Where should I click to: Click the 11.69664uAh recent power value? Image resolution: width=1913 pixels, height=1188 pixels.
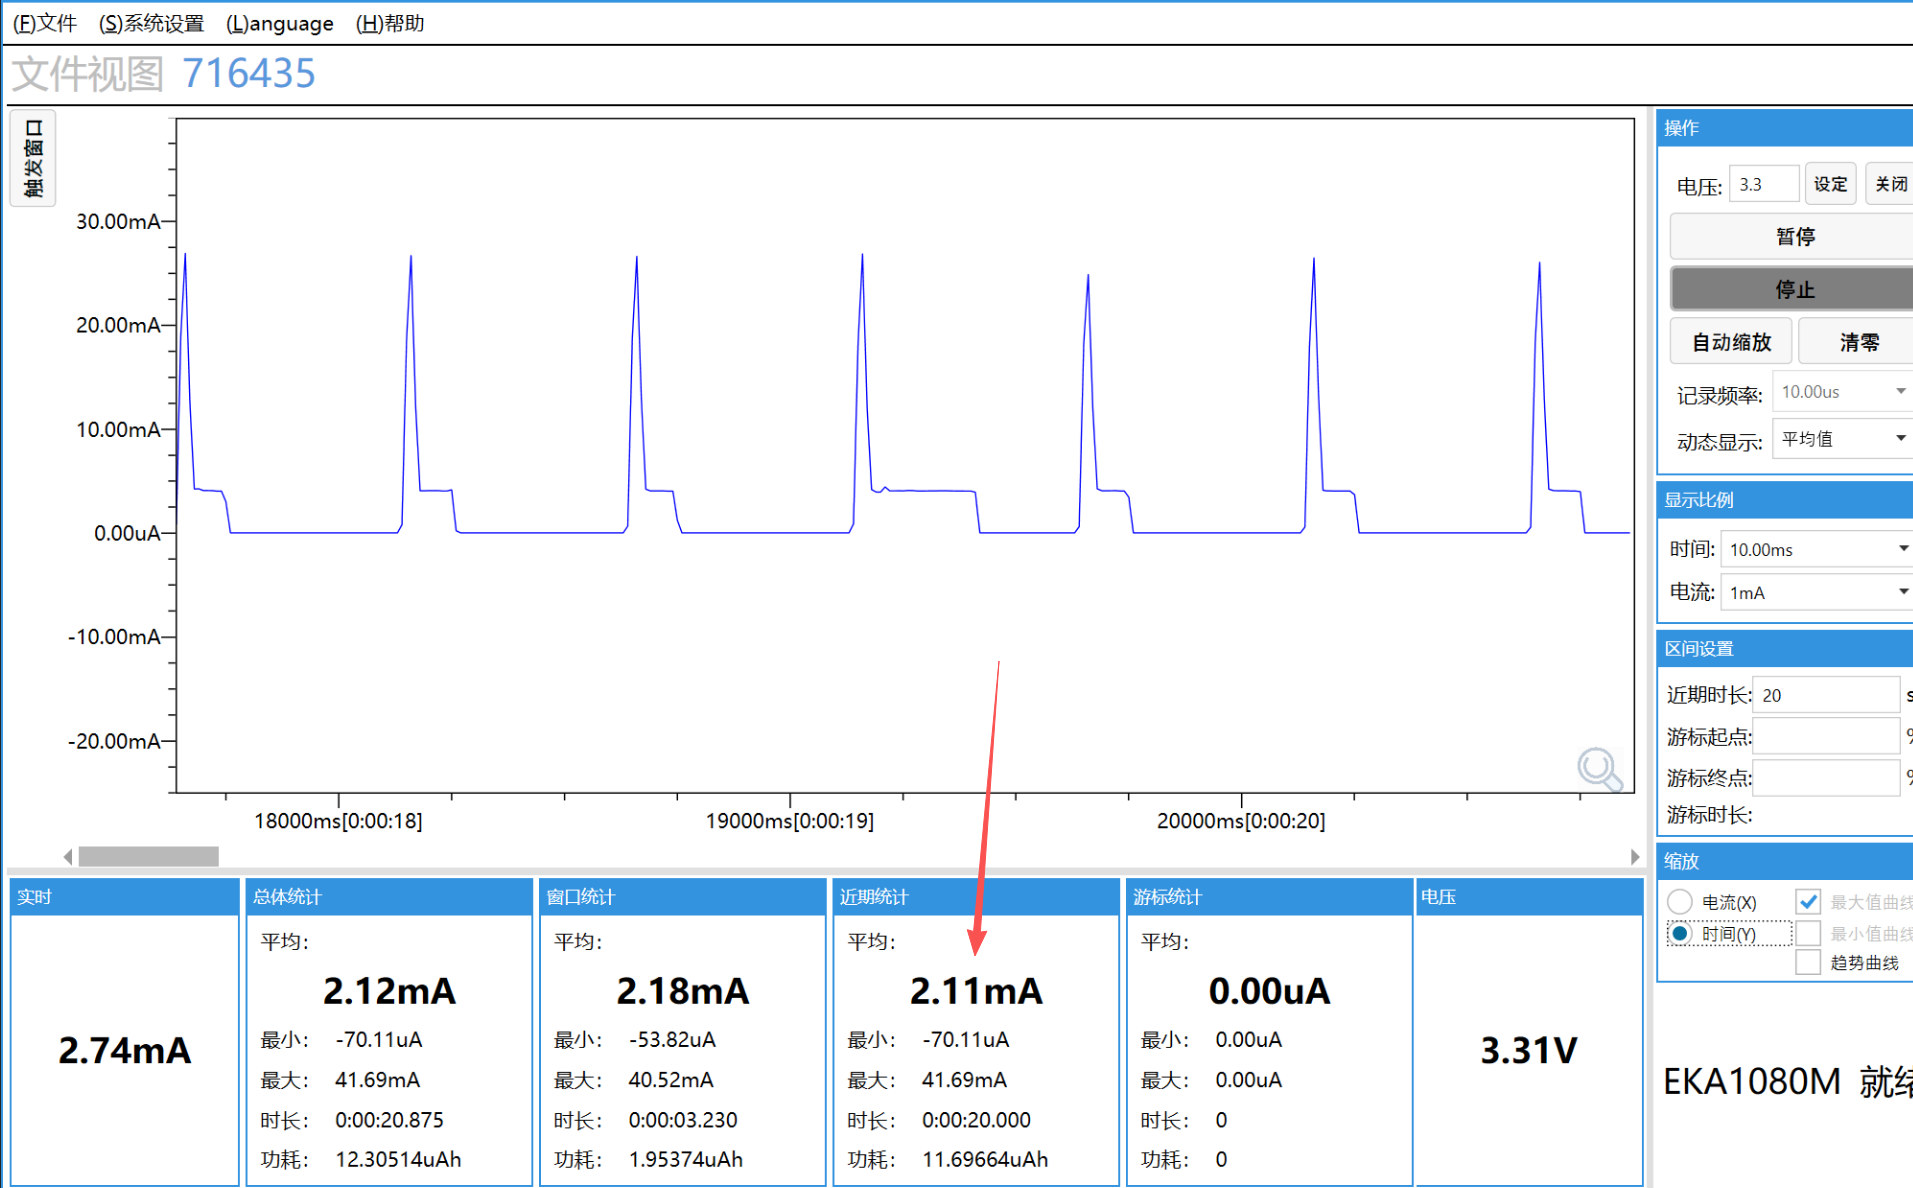point(985,1160)
